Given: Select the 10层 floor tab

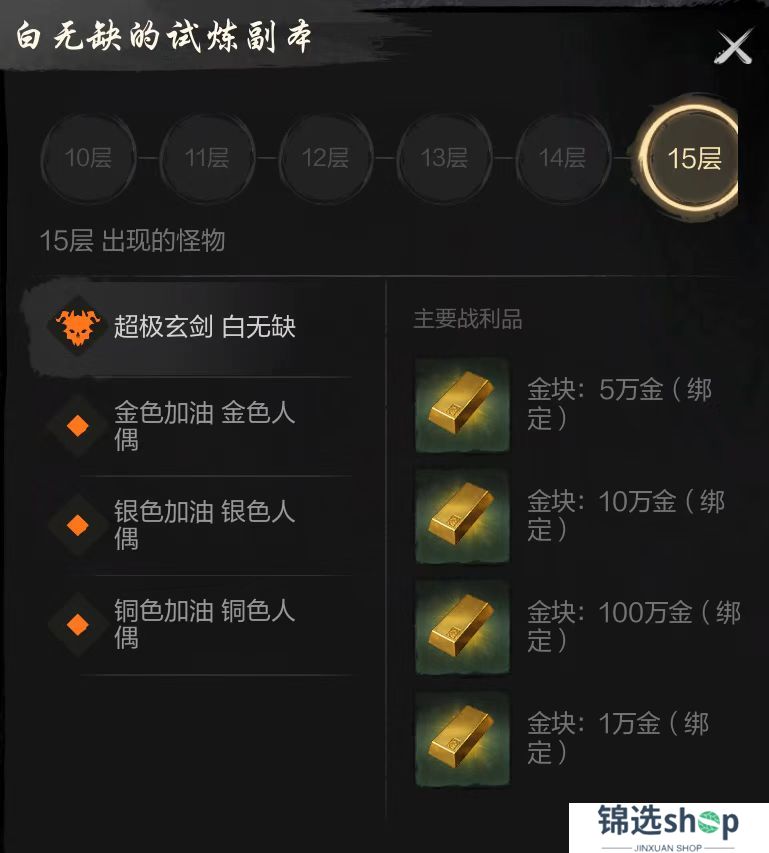Looking at the screenshot, I should tap(88, 158).
